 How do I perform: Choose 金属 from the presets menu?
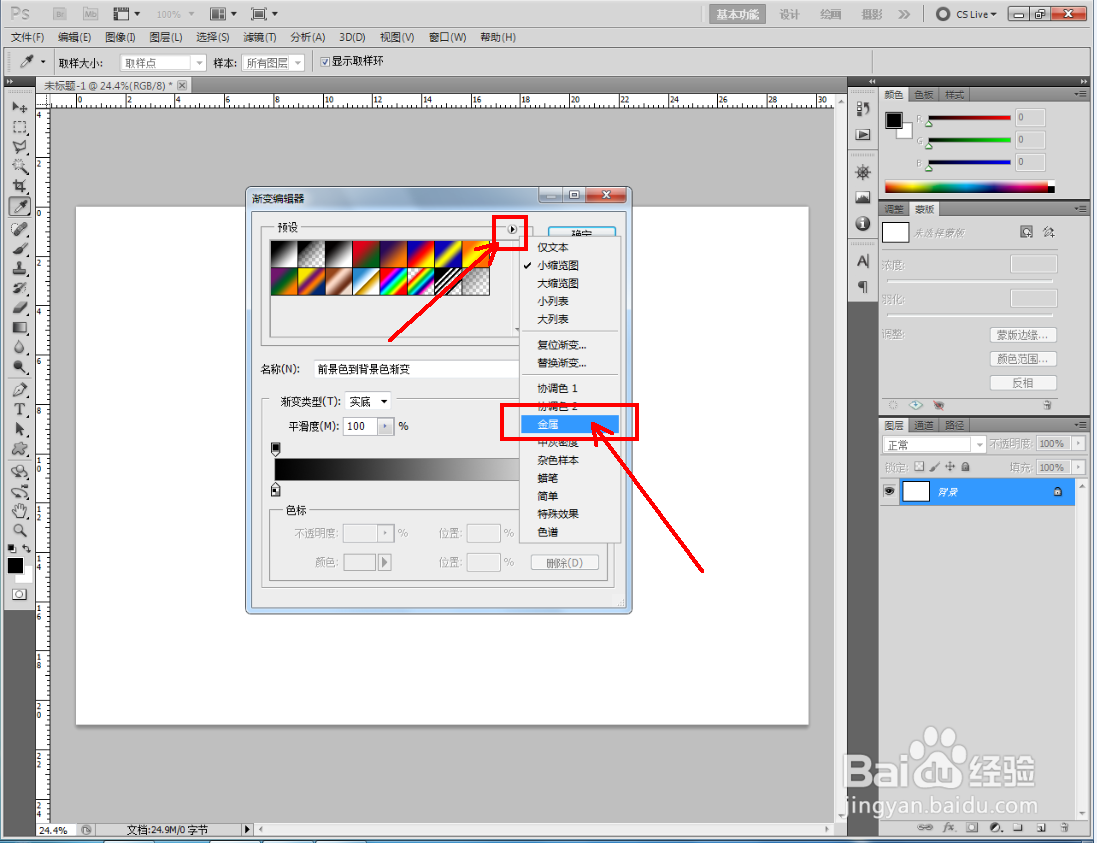click(569, 424)
